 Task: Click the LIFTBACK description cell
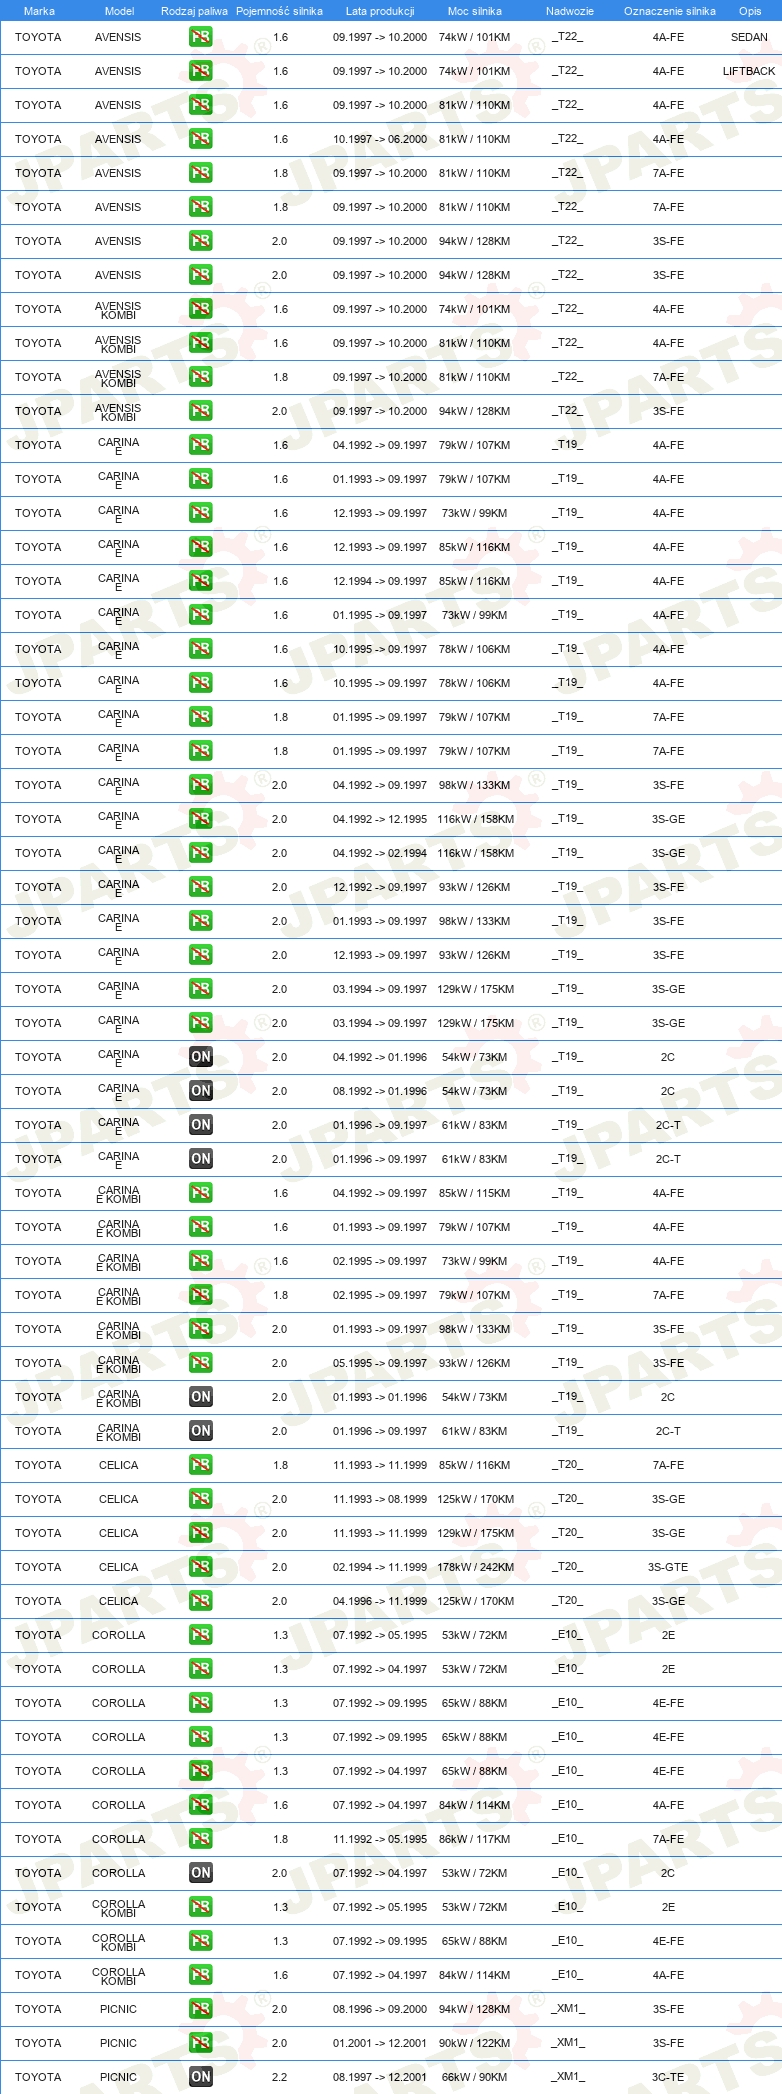(x=749, y=71)
